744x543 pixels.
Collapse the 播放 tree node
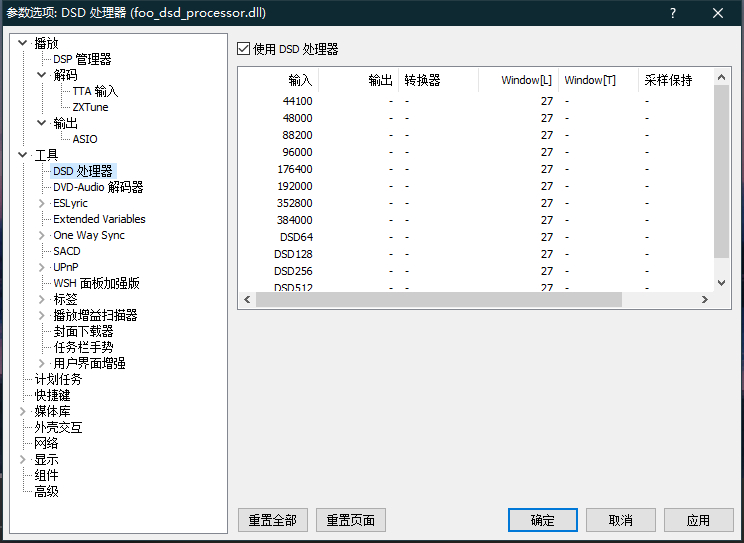[22, 43]
